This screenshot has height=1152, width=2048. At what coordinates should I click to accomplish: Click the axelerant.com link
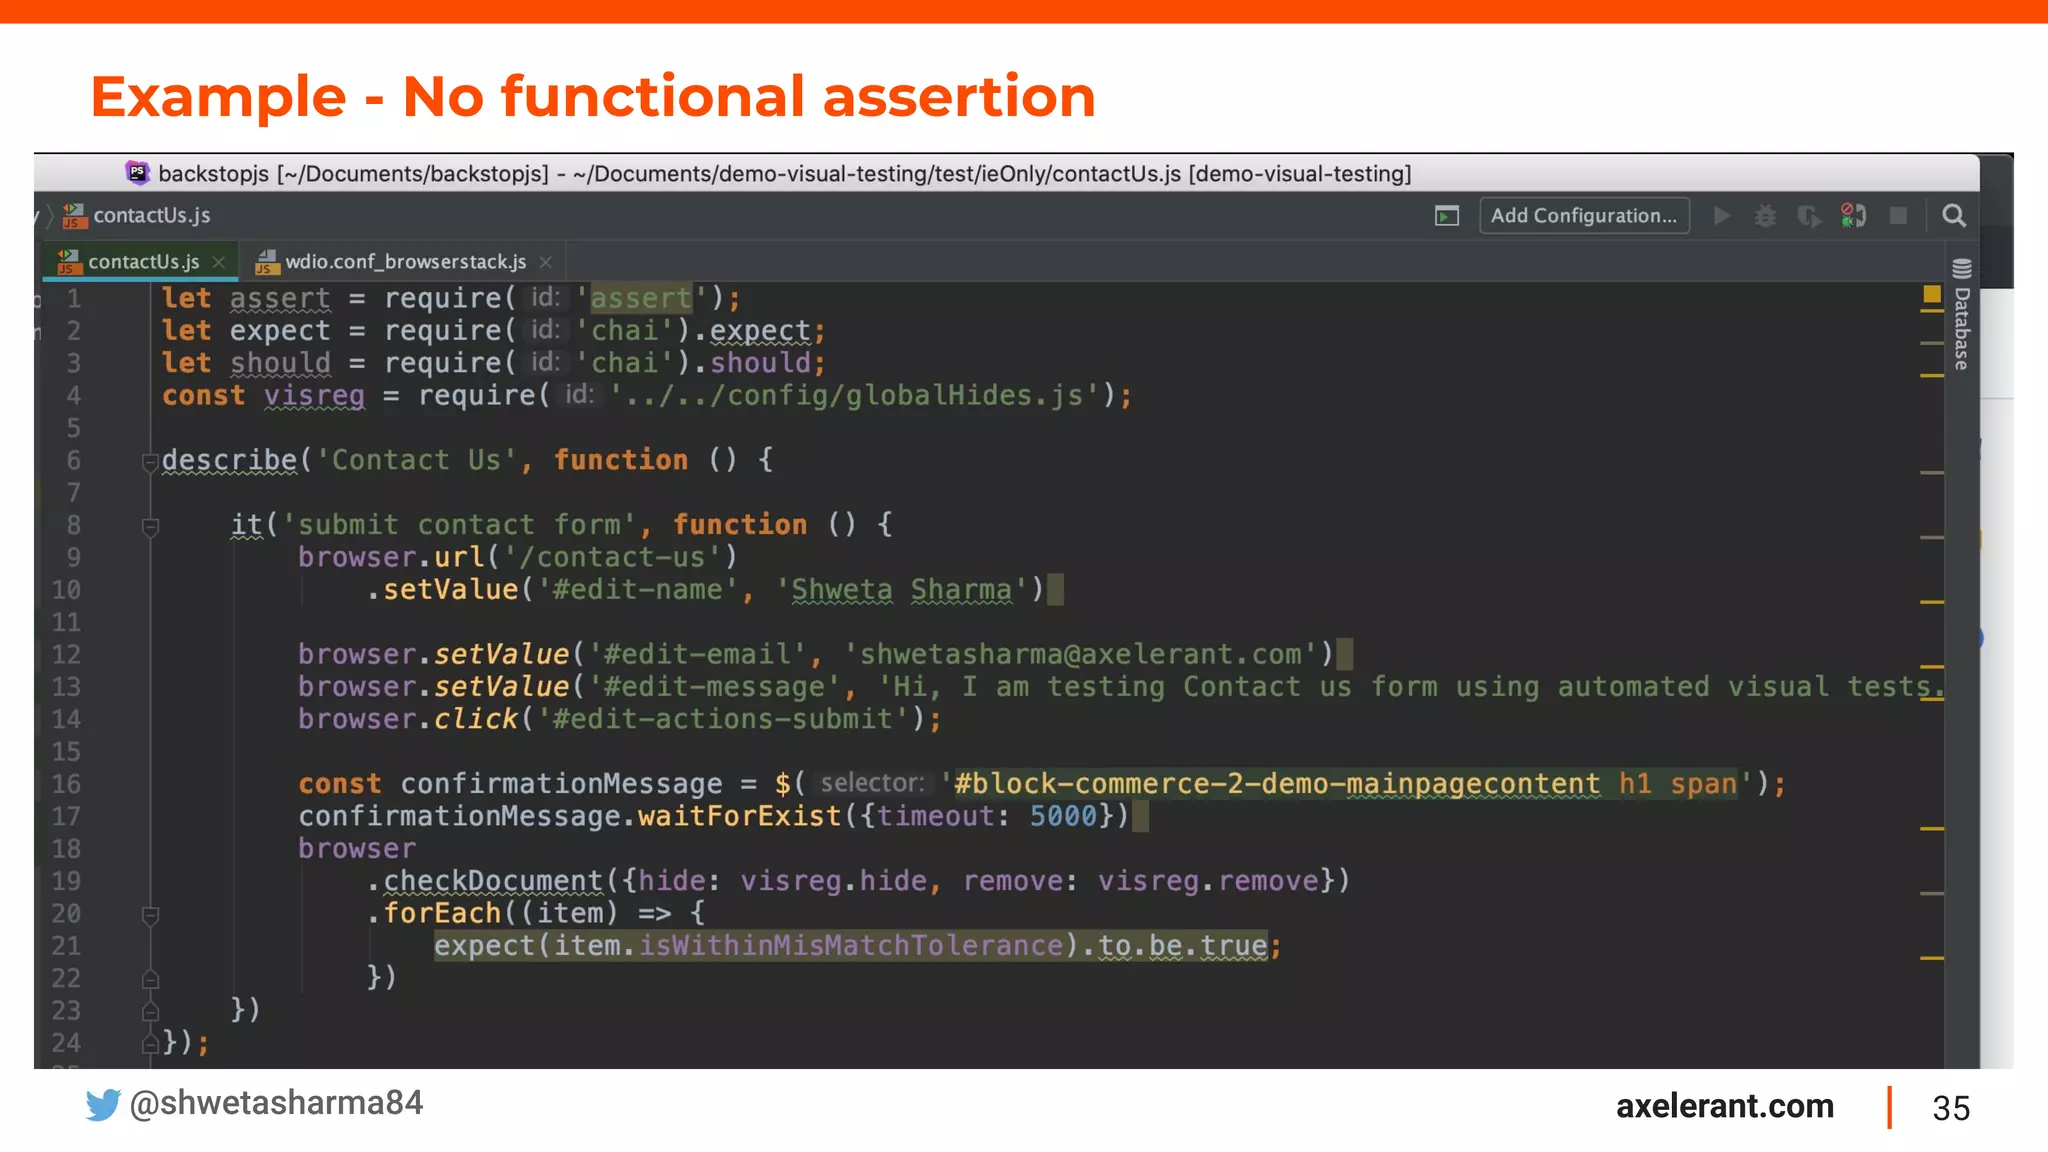point(1725,1106)
